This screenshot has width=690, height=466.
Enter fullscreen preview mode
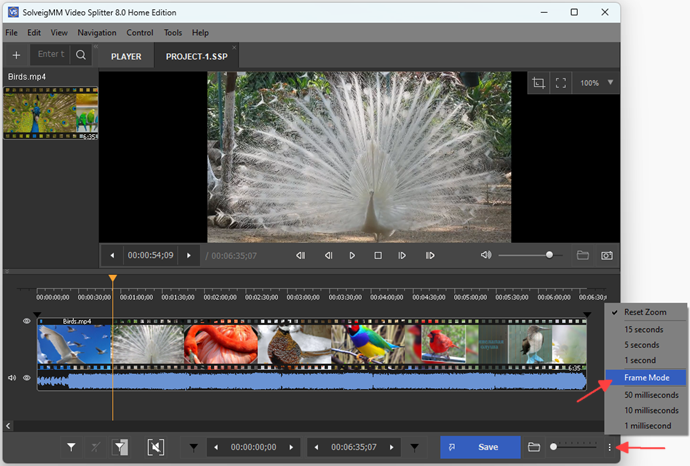(561, 83)
